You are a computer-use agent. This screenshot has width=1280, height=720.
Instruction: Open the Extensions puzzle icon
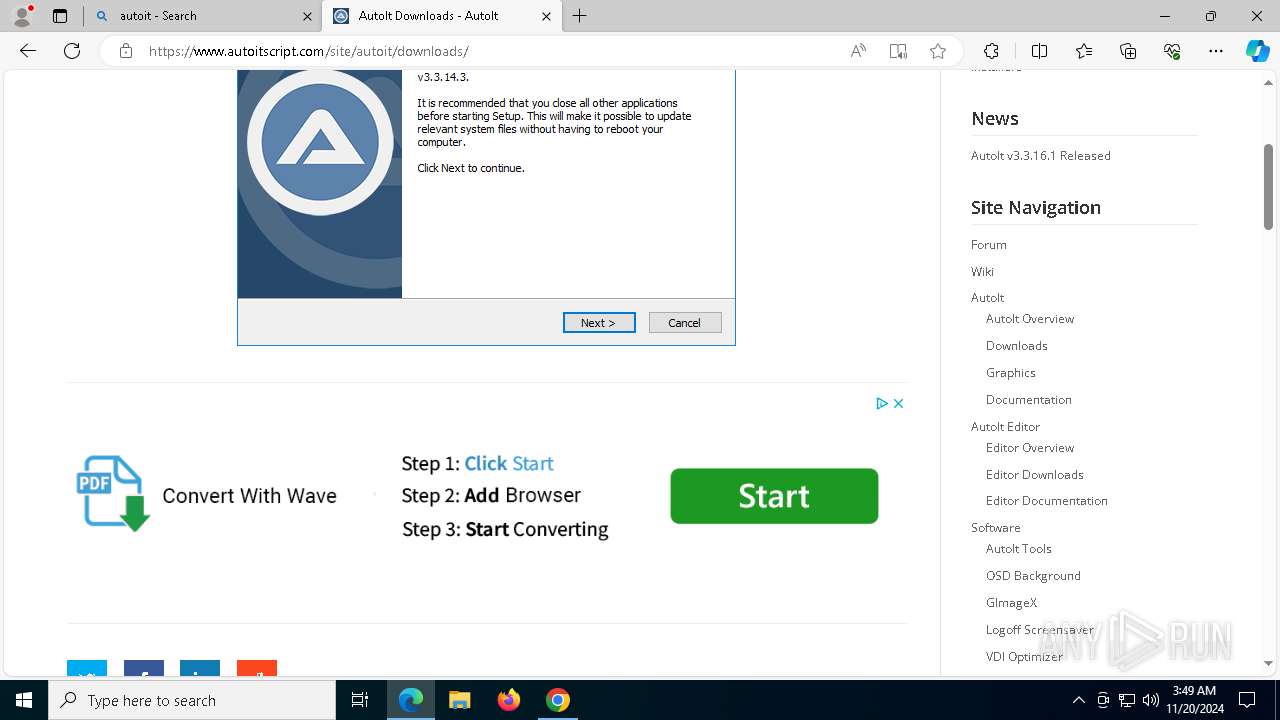click(991, 51)
